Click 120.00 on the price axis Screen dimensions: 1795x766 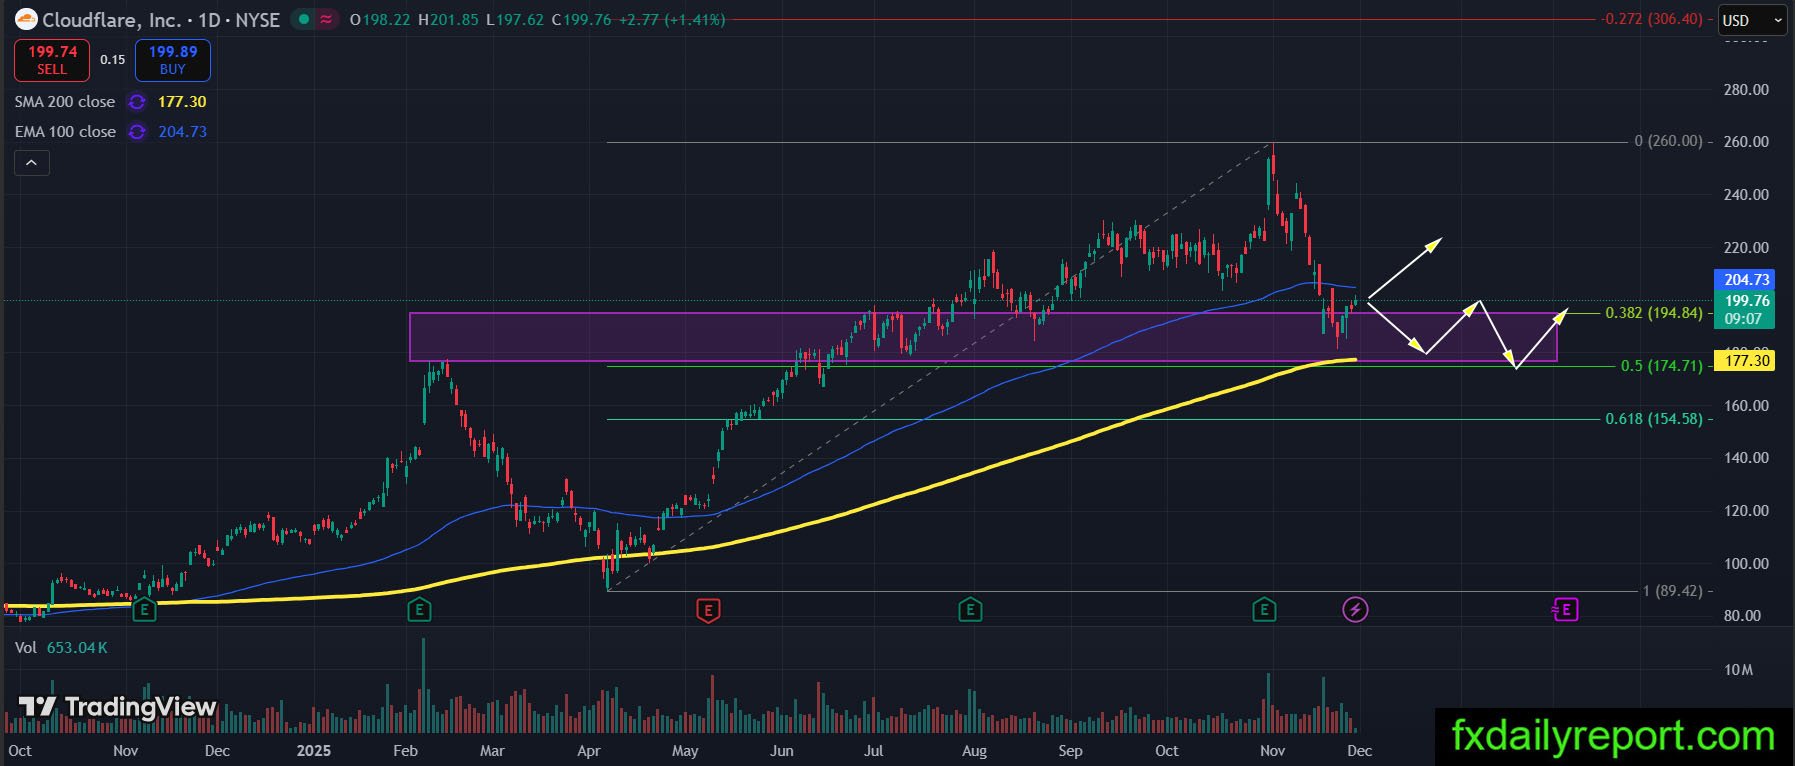pyautogui.click(x=1746, y=511)
